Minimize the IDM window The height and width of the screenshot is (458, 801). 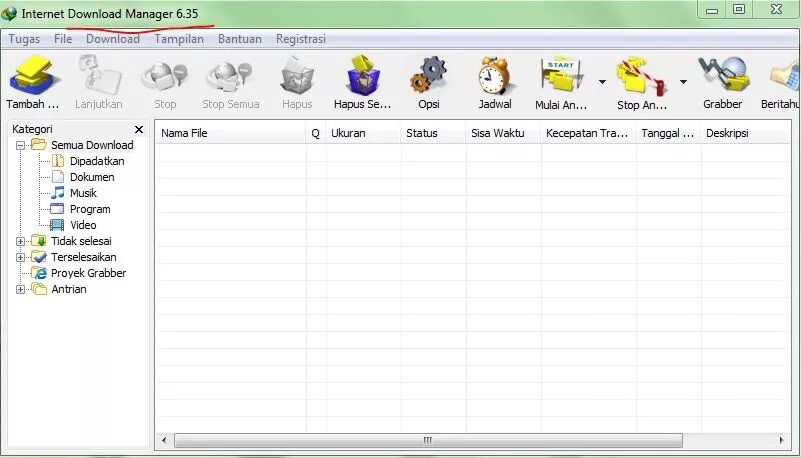tap(712, 10)
